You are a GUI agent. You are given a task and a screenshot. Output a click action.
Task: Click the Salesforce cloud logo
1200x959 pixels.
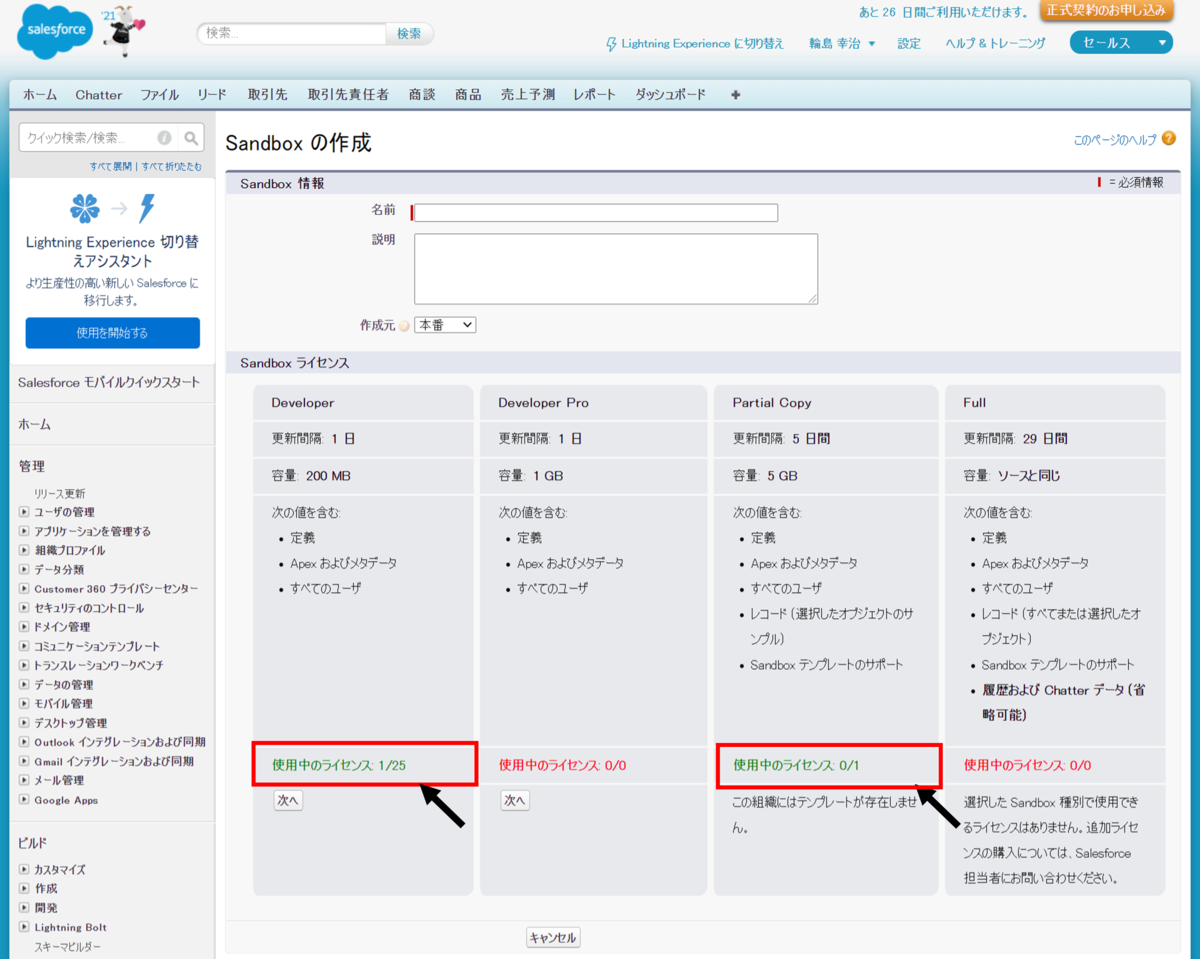(54, 32)
